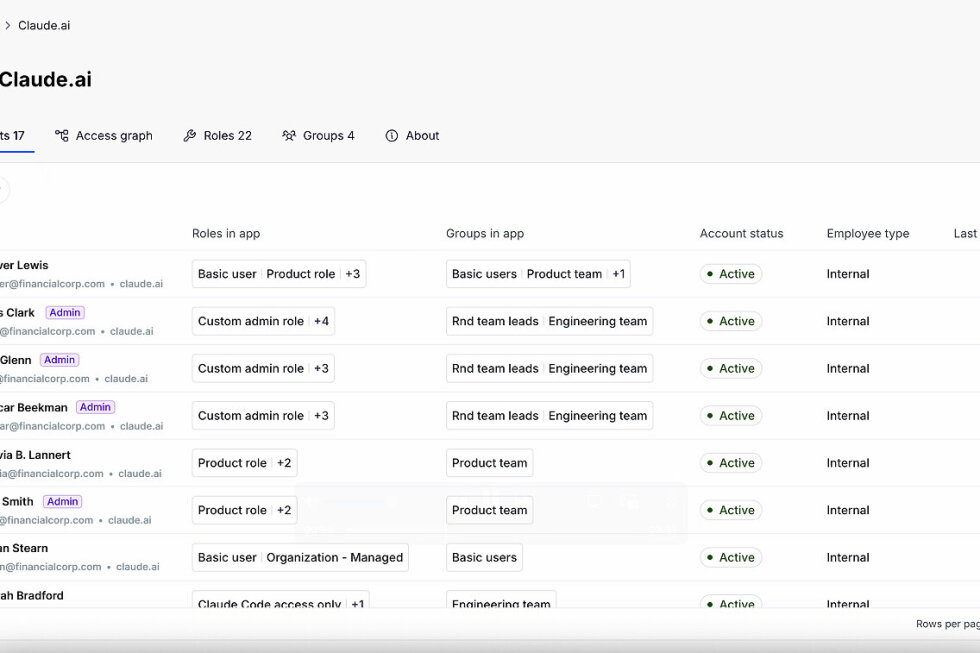Sort by Roles in app column header
980x653 pixels.
click(226, 234)
